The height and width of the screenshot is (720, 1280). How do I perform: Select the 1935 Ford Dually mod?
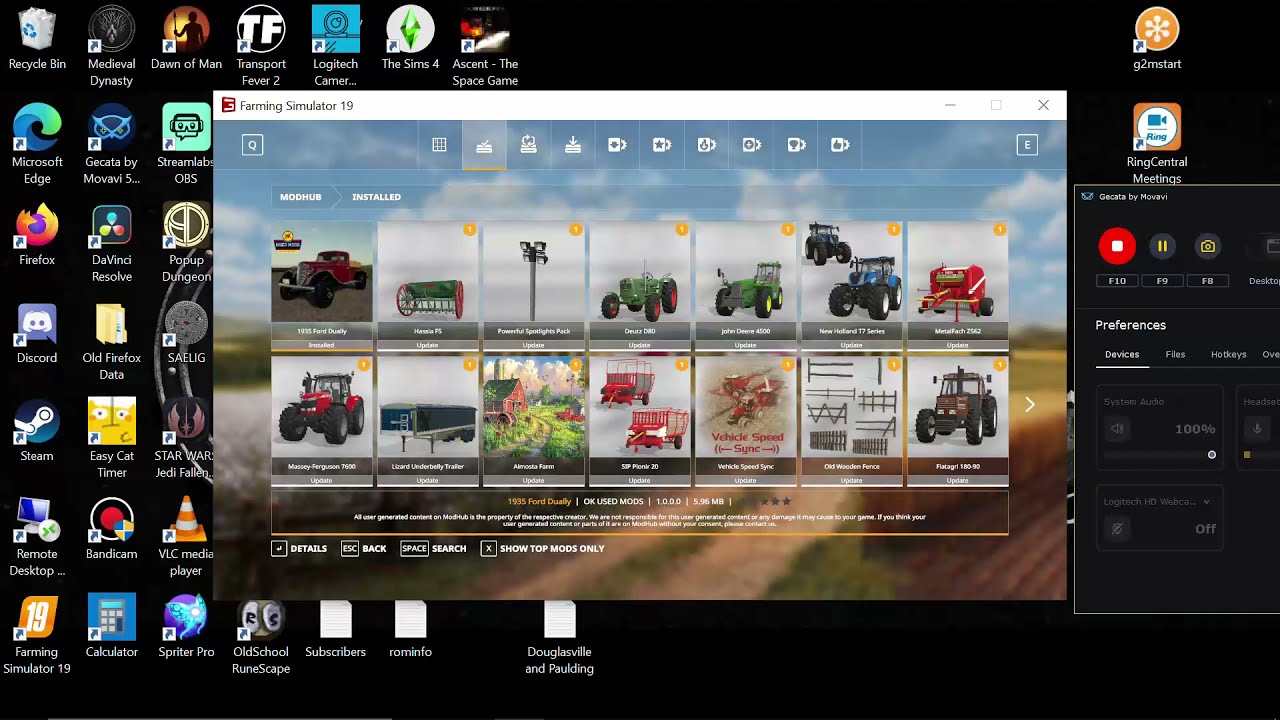point(322,285)
